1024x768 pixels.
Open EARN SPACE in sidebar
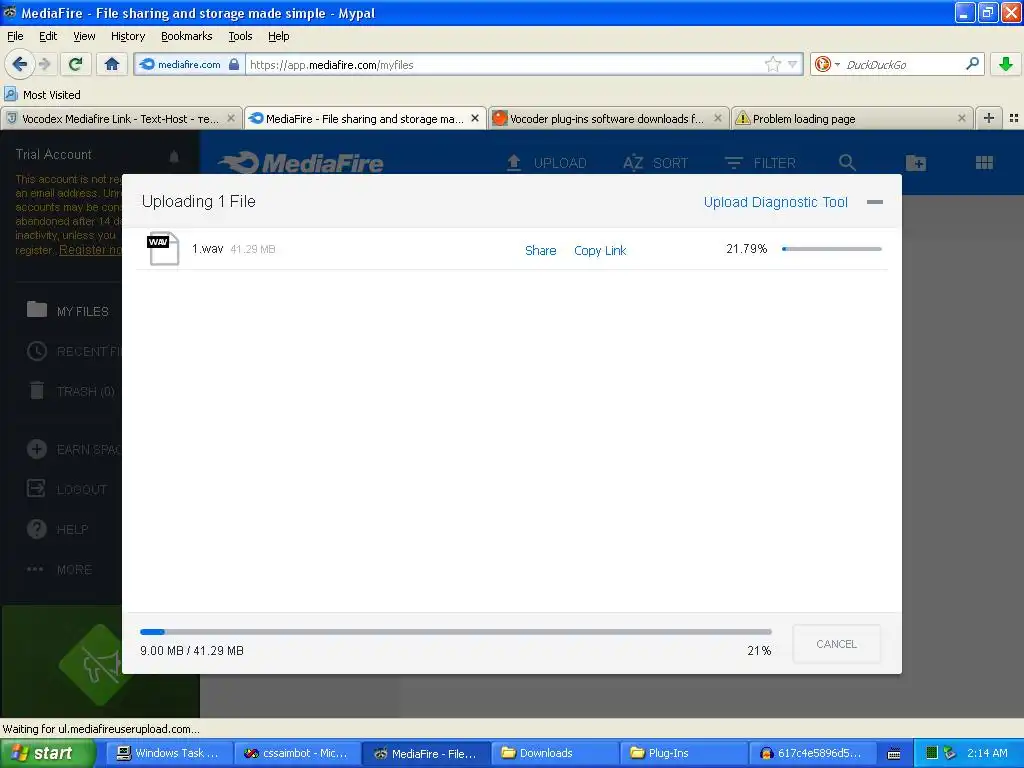click(x=74, y=449)
